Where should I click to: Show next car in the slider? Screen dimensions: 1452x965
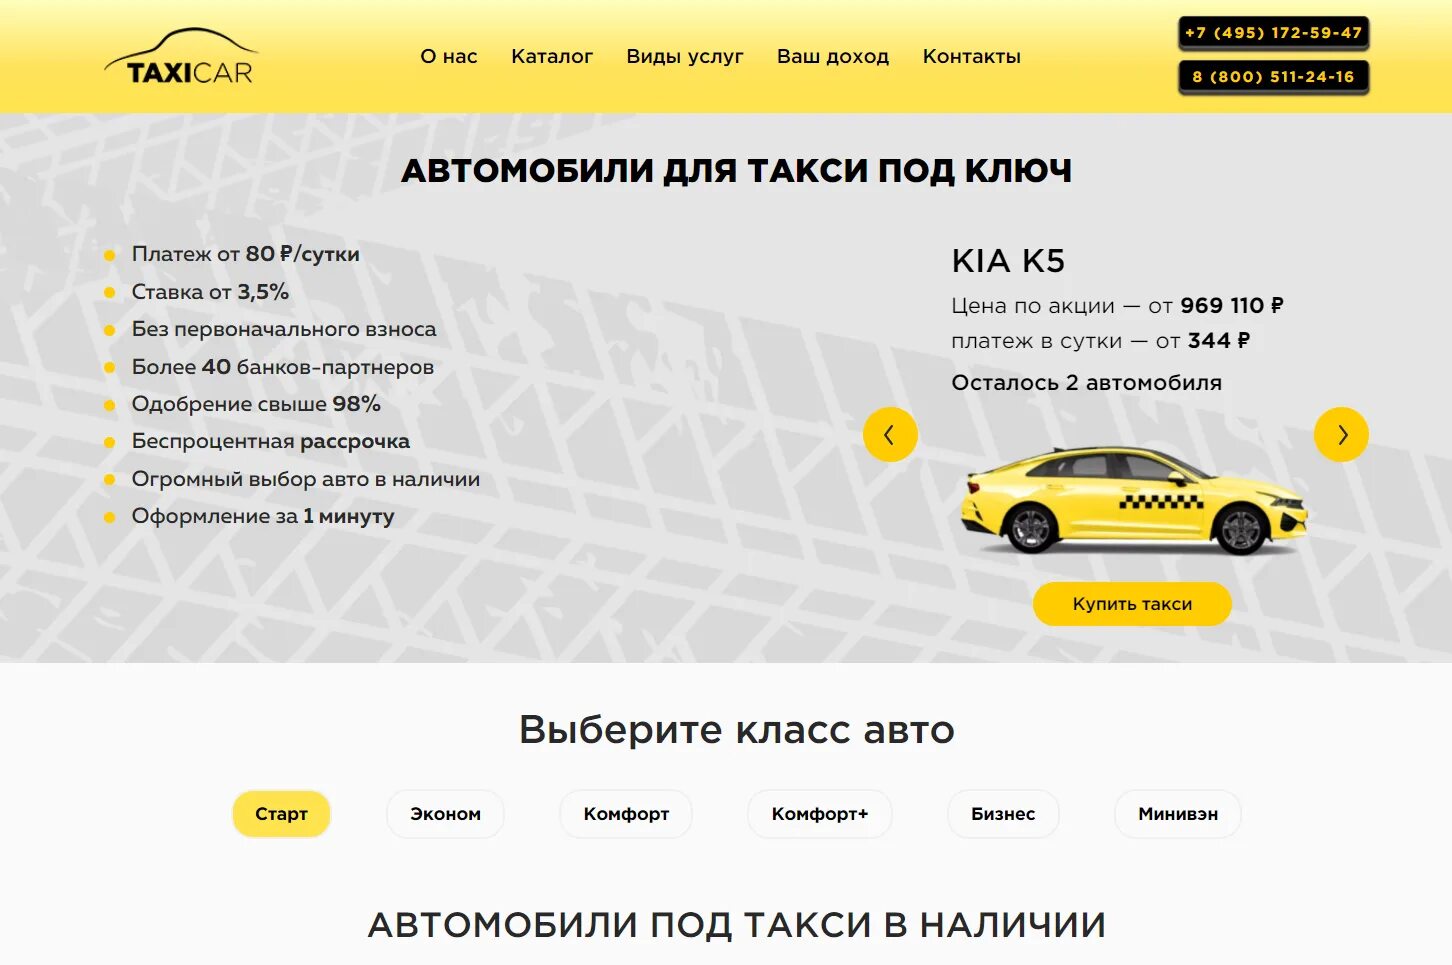1341,434
